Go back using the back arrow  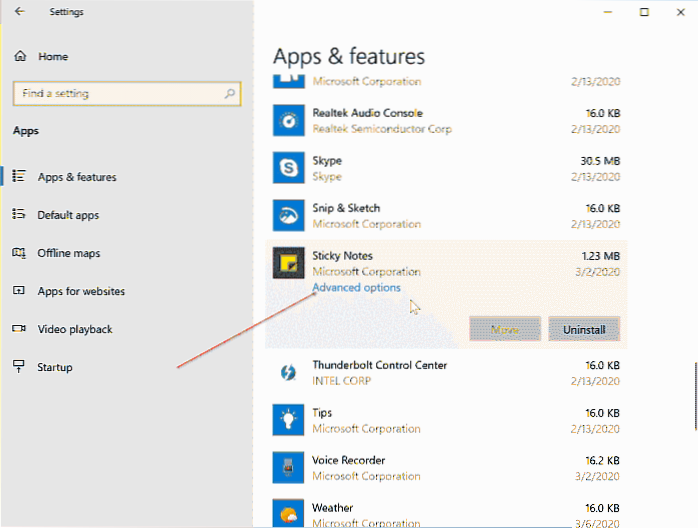20,12
